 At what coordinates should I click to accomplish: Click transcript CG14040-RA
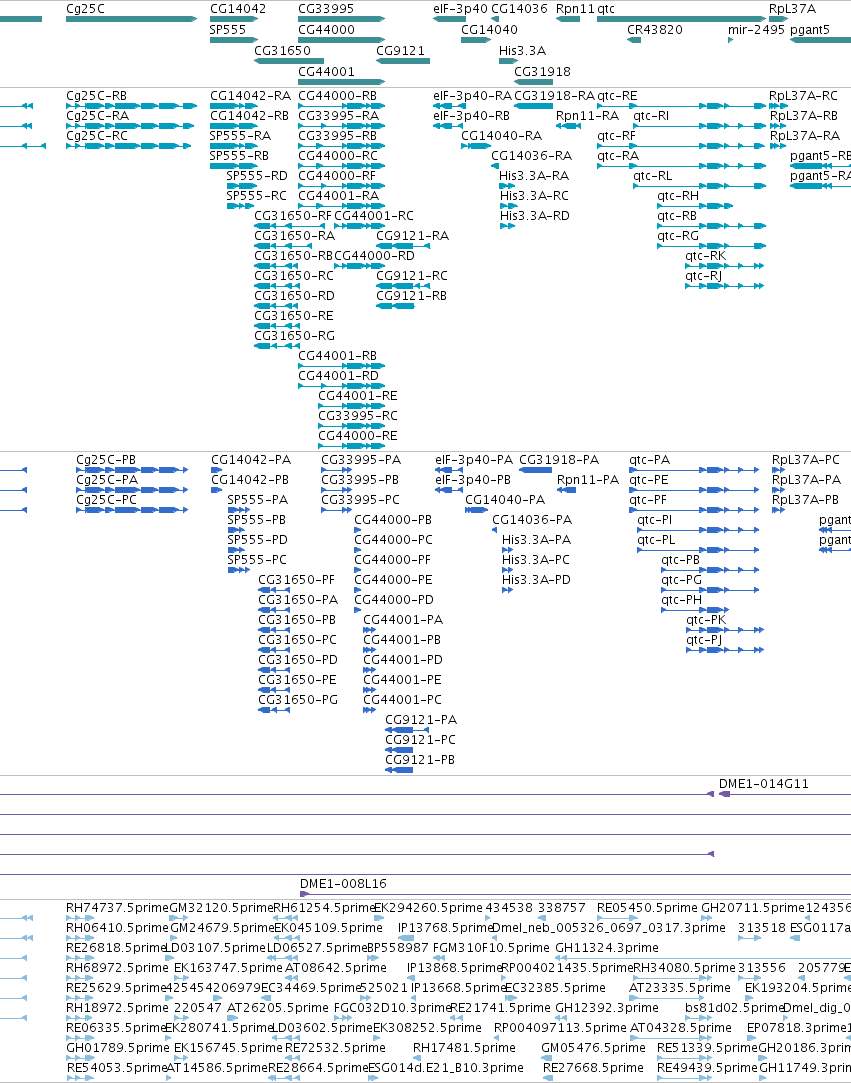point(501,136)
